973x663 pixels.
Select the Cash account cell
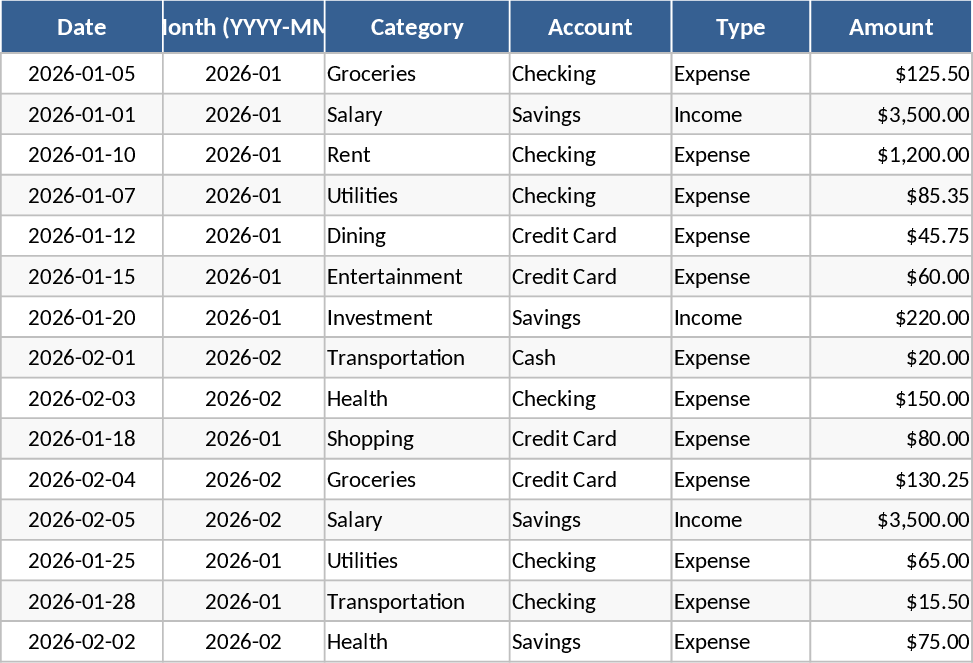(590, 358)
